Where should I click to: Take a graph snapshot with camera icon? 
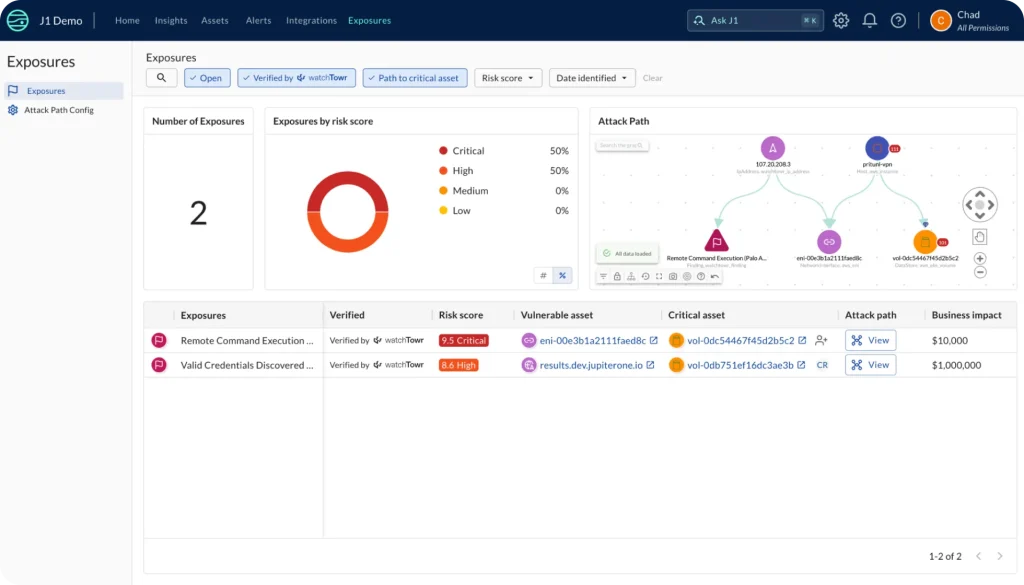[673, 276]
